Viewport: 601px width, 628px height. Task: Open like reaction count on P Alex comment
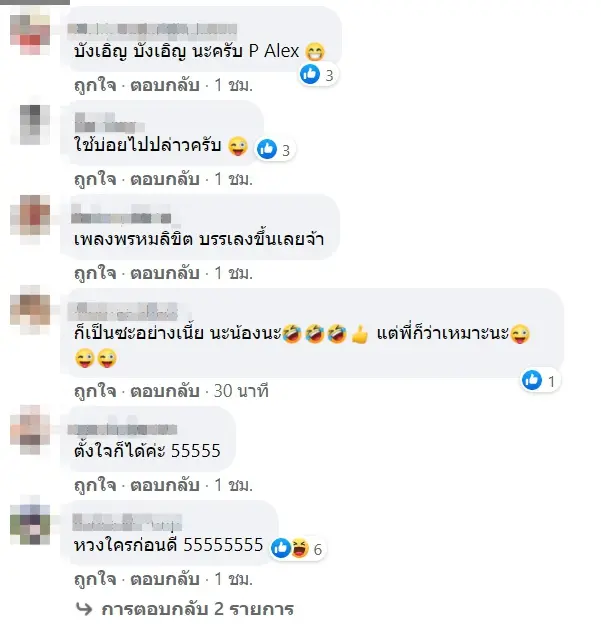319,74
